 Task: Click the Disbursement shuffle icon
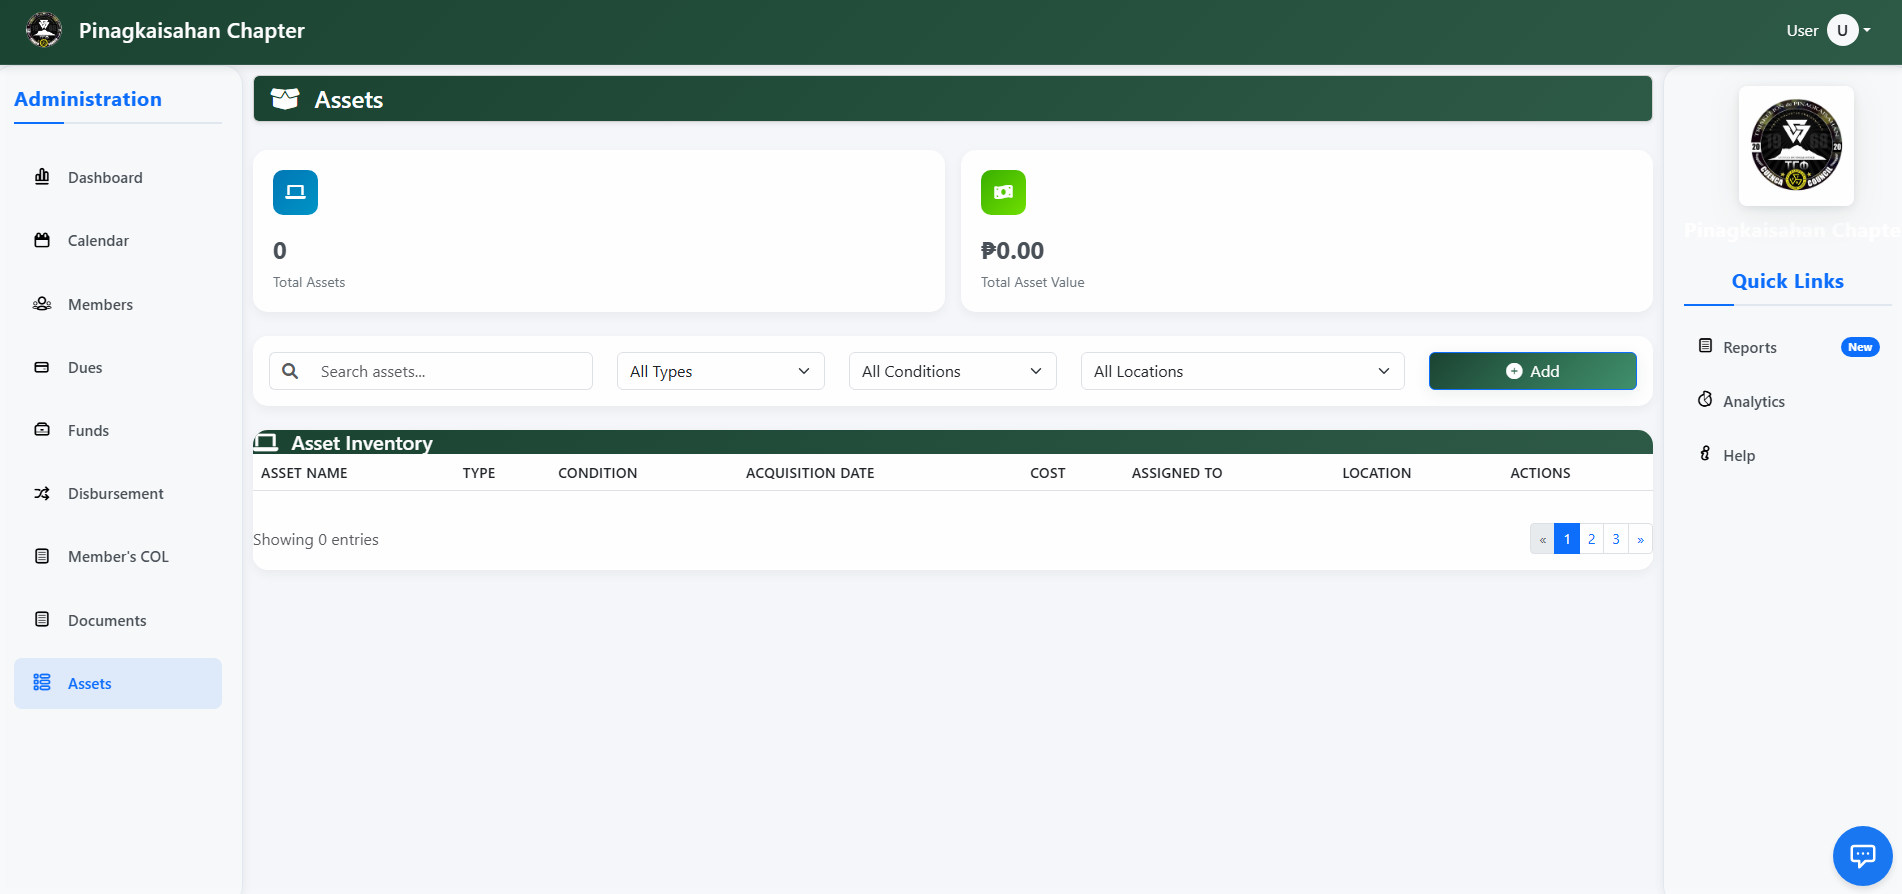pyautogui.click(x=42, y=493)
